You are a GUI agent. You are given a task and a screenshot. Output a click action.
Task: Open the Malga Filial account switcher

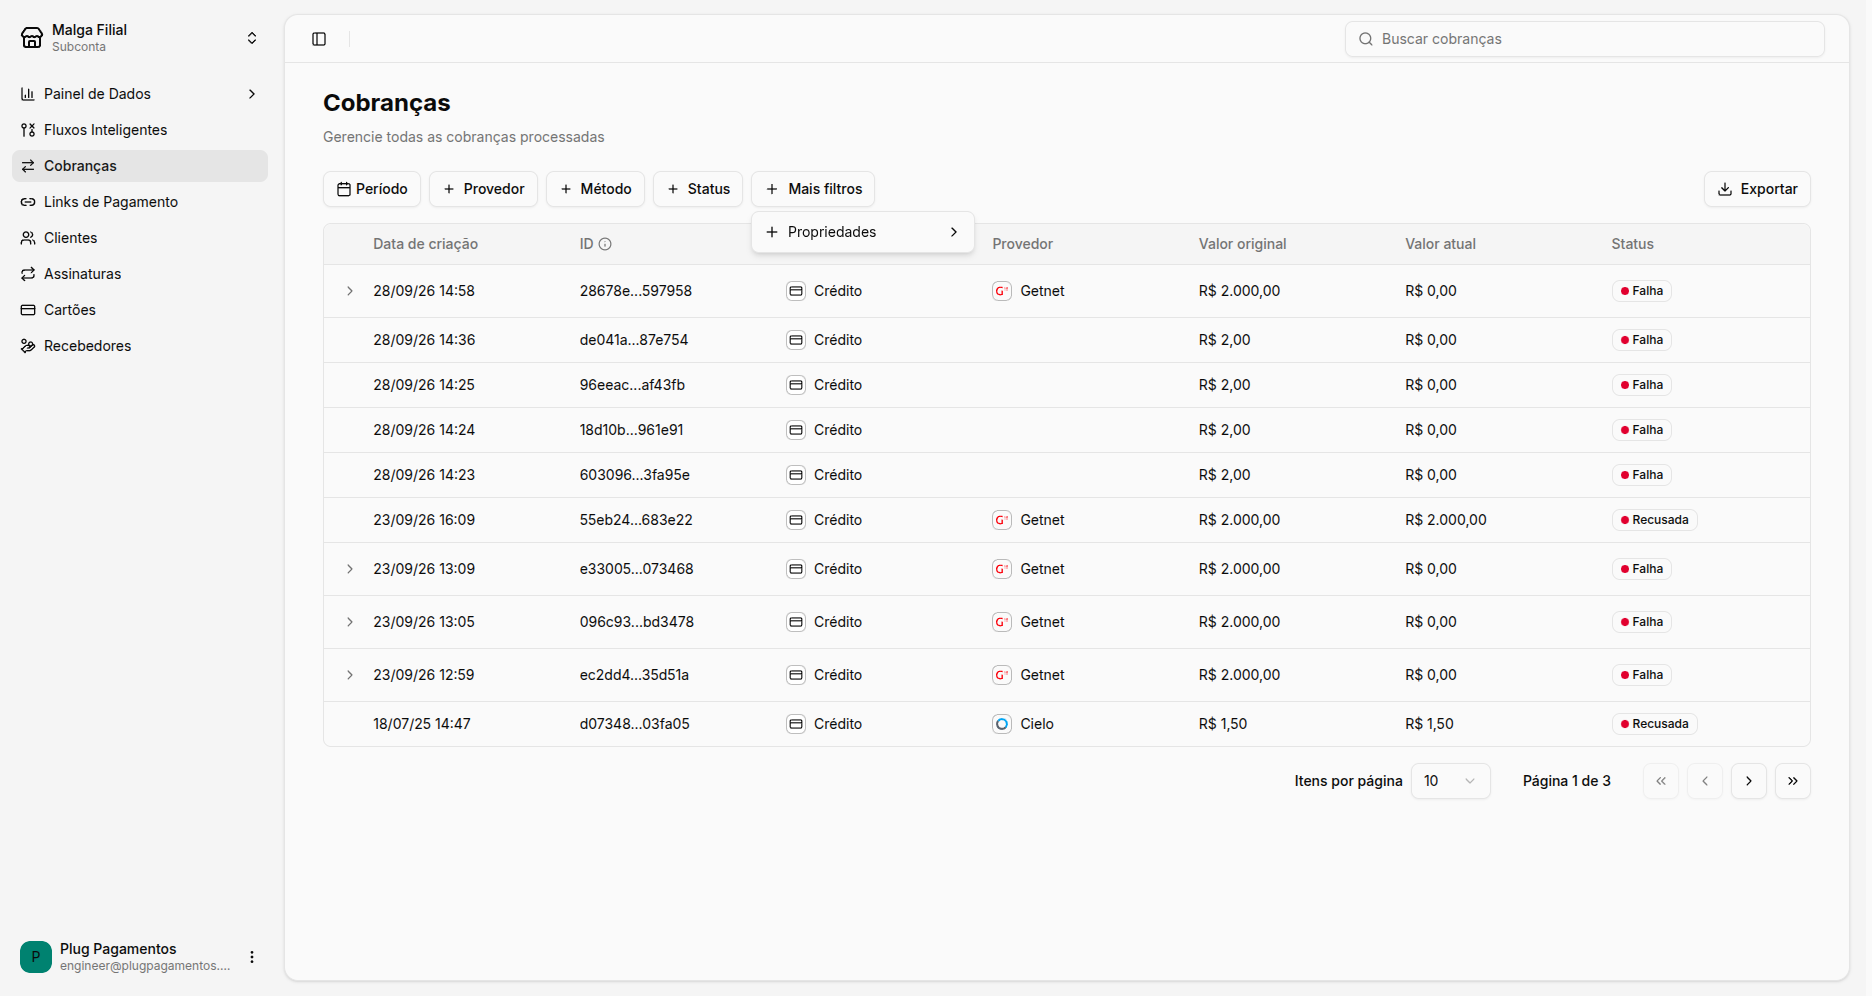[140, 38]
